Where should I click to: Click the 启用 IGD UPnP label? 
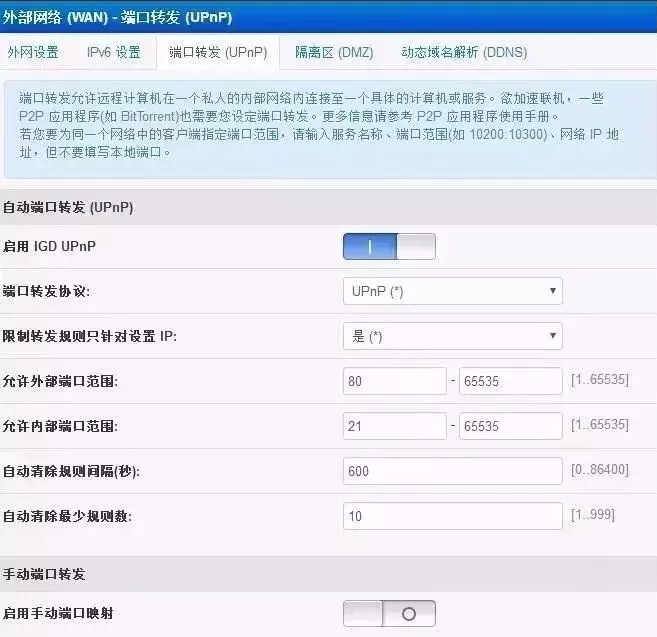coord(49,246)
